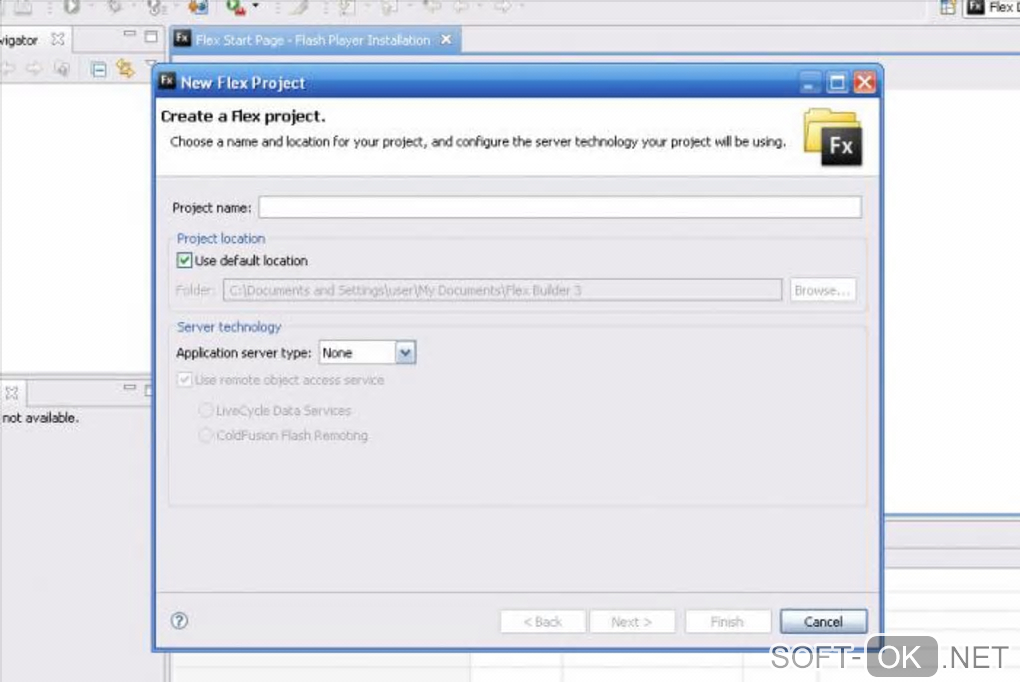Viewport: 1020px width, 682px height.
Task: Open the Application server type dropdown
Action: (x=405, y=353)
